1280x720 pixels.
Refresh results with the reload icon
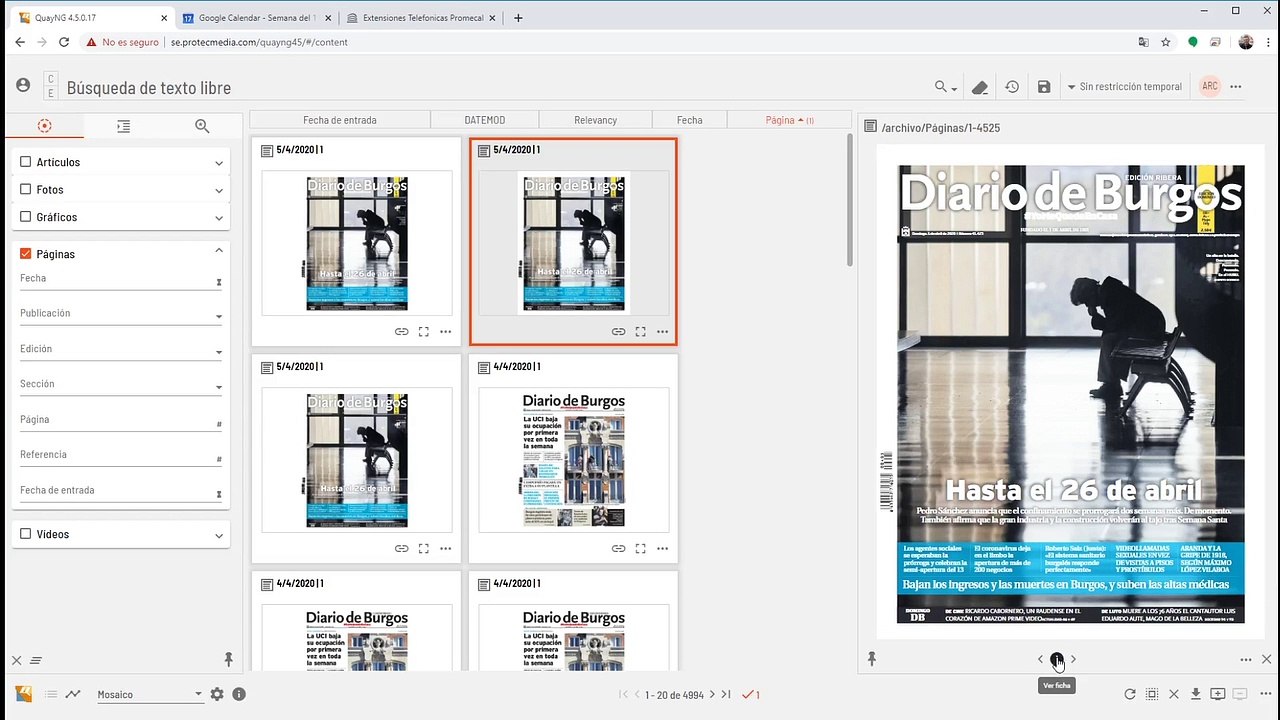tap(1130, 694)
